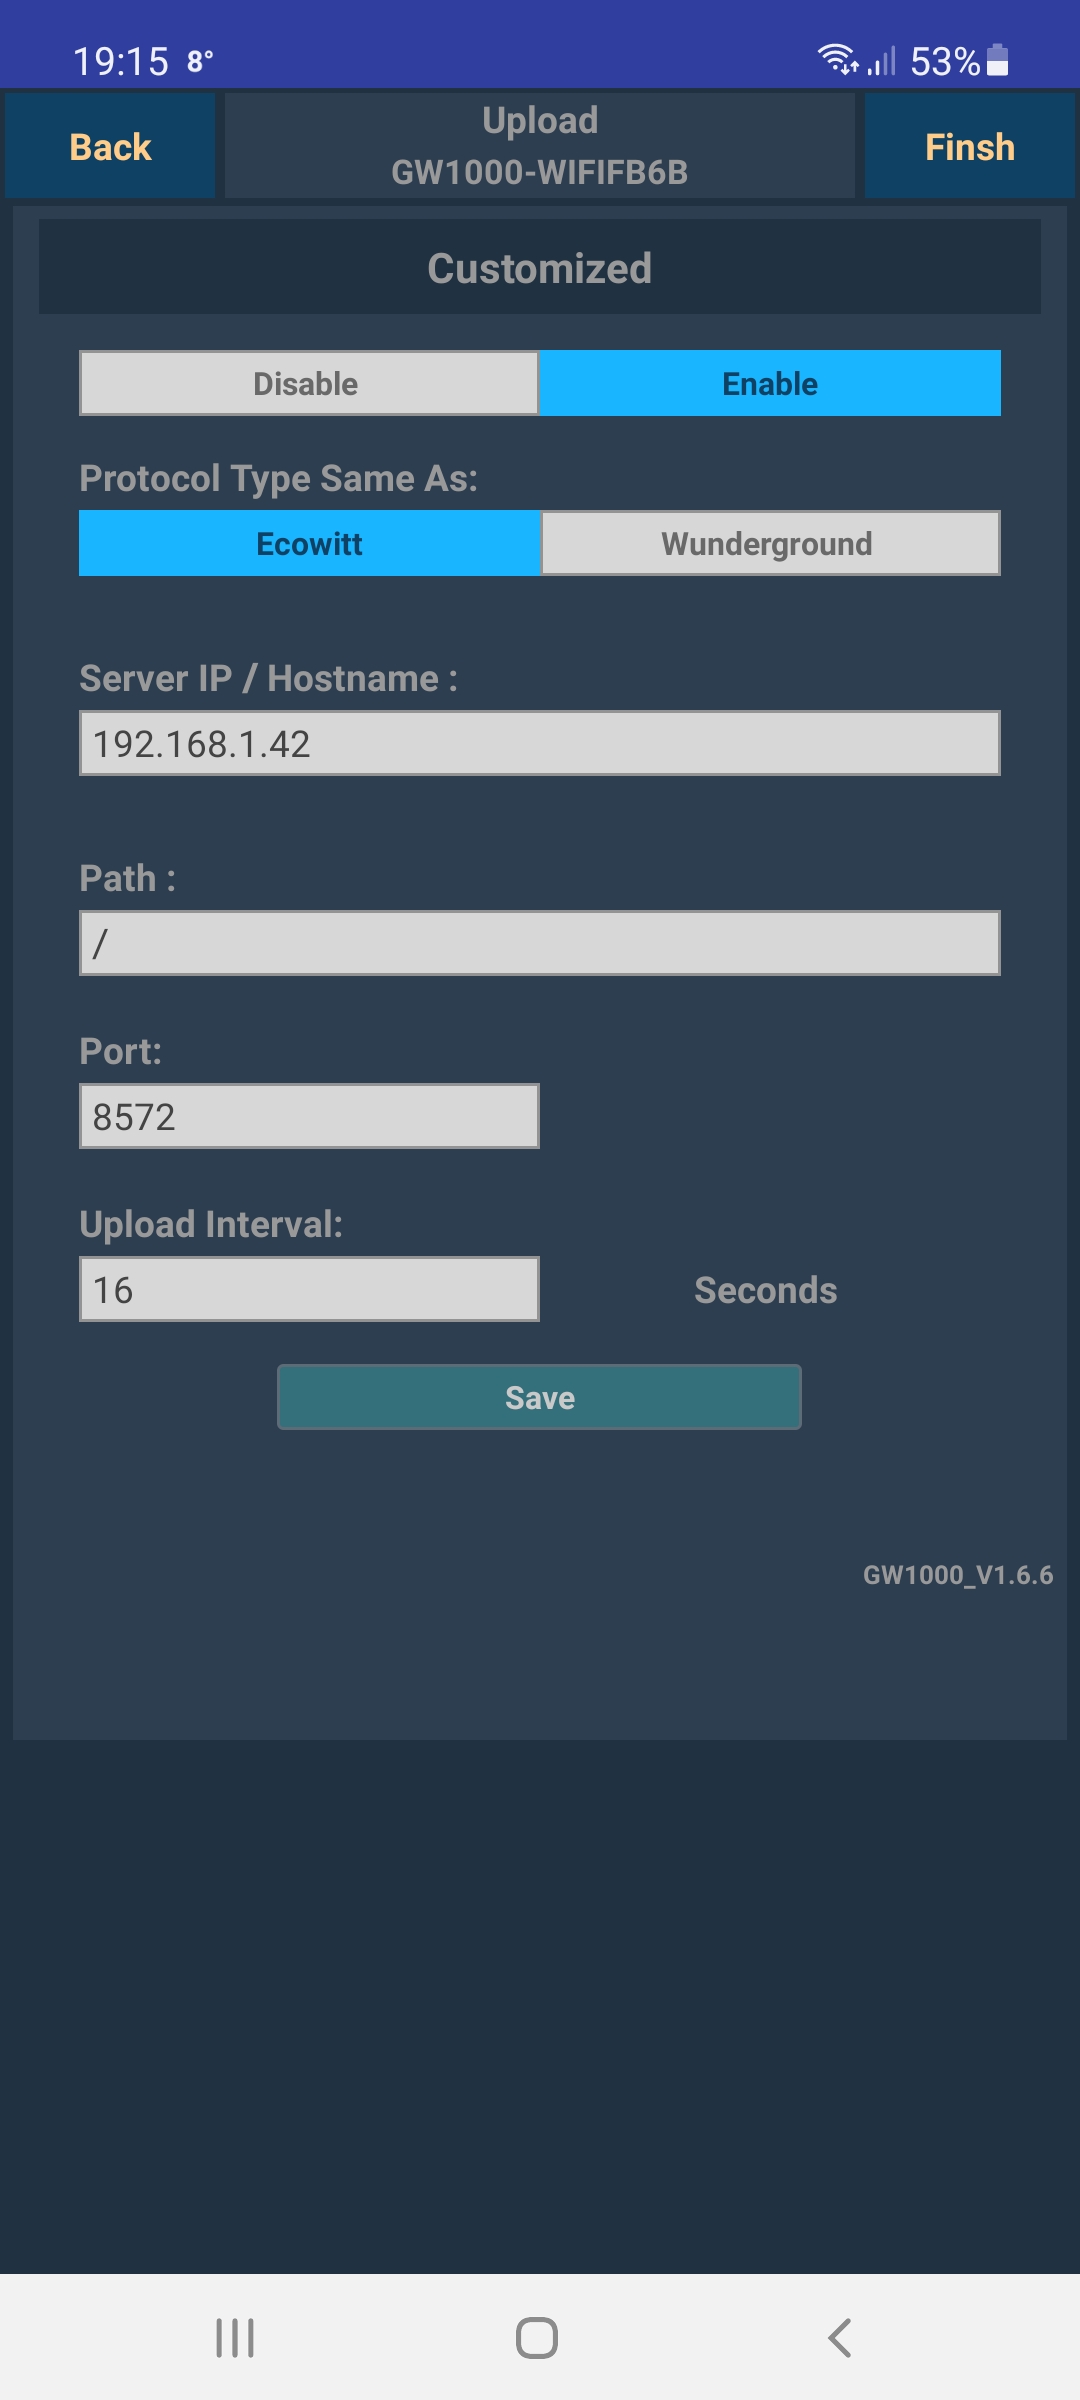Save the customized upload settings
This screenshot has height=2400, width=1080.
click(539, 1397)
